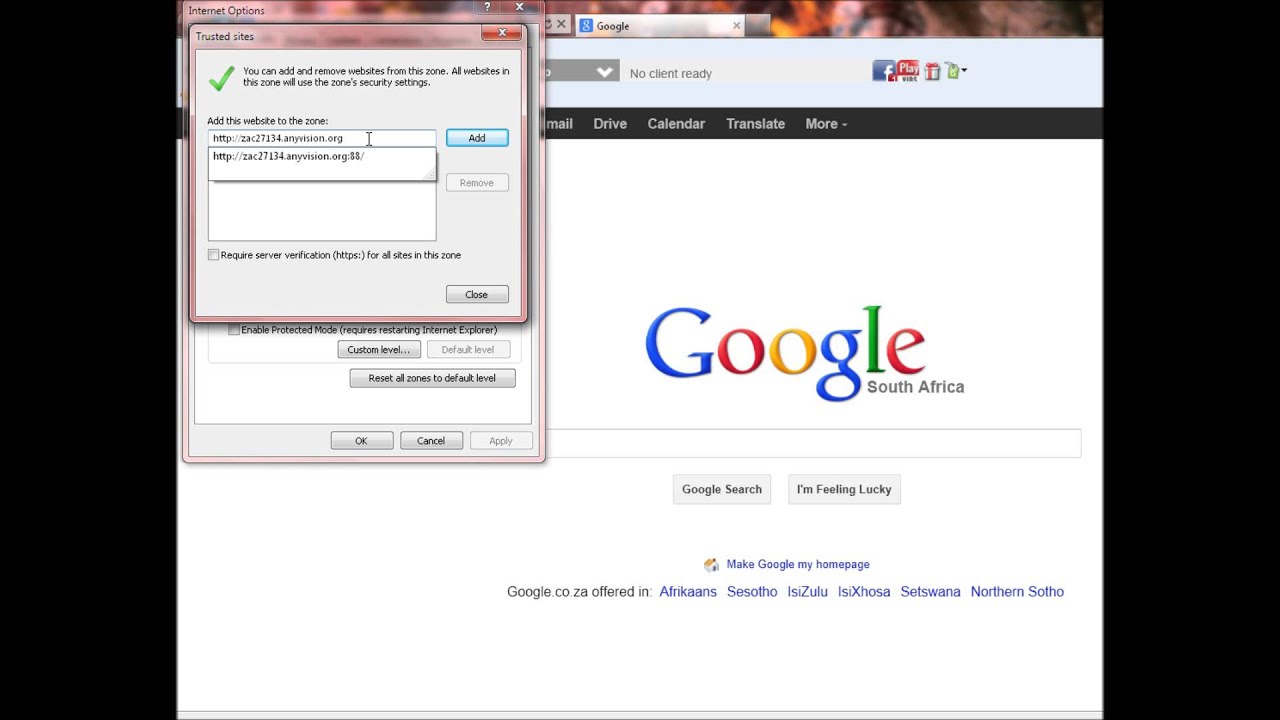Expand the toolbar dropdown chevron before No client ready
Image resolution: width=1280 pixels, height=720 pixels.
[605, 72]
